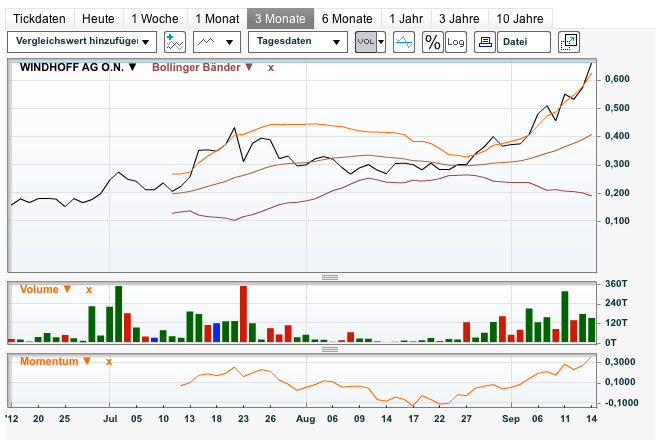Image resolution: width=658 pixels, height=440 pixels.
Task: Select the 1 Jahr tab
Action: (406, 19)
